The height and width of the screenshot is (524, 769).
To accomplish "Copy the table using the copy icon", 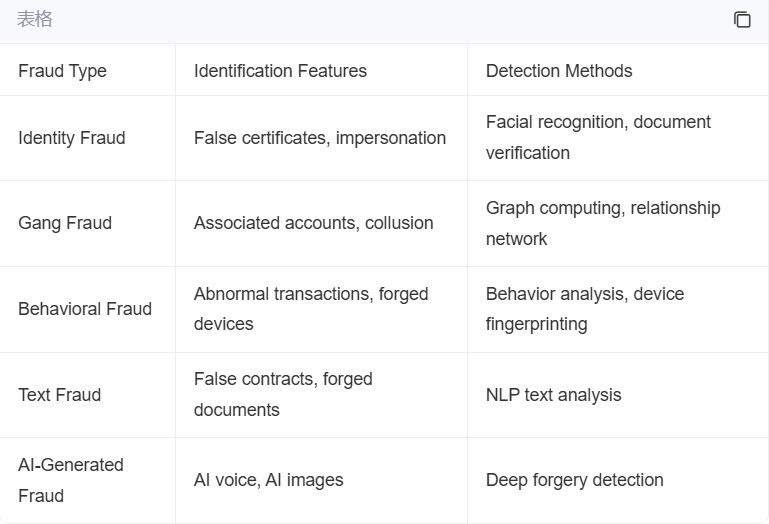I will [742, 20].
